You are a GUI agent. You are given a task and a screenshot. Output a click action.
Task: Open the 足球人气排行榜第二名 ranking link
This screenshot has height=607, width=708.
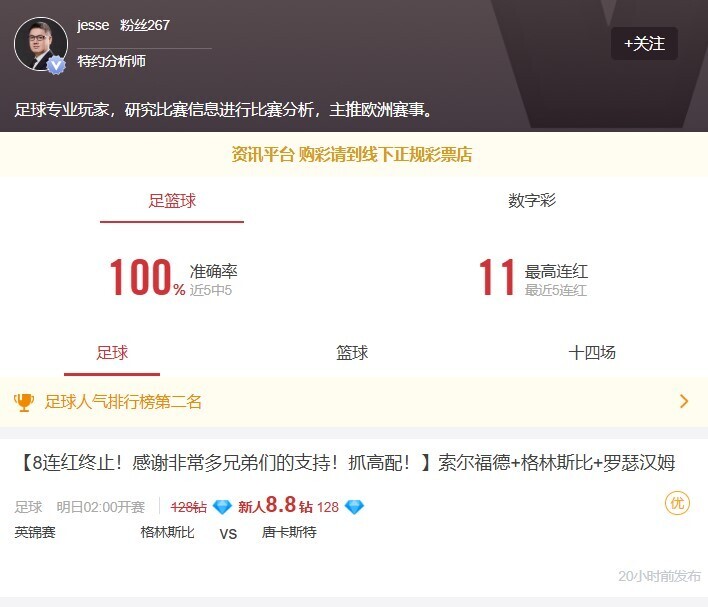(123, 402)
